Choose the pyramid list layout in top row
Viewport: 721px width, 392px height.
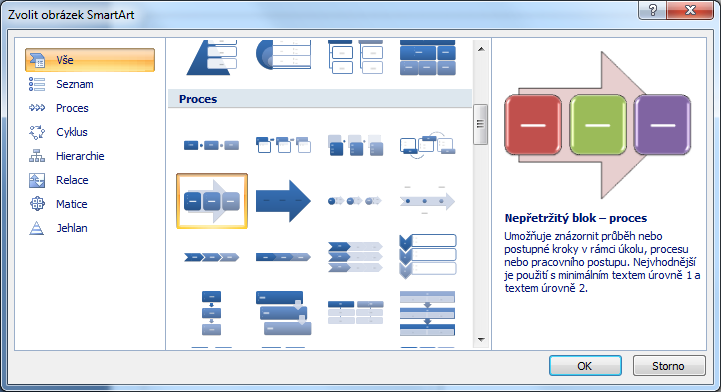[x=212, y=57]
